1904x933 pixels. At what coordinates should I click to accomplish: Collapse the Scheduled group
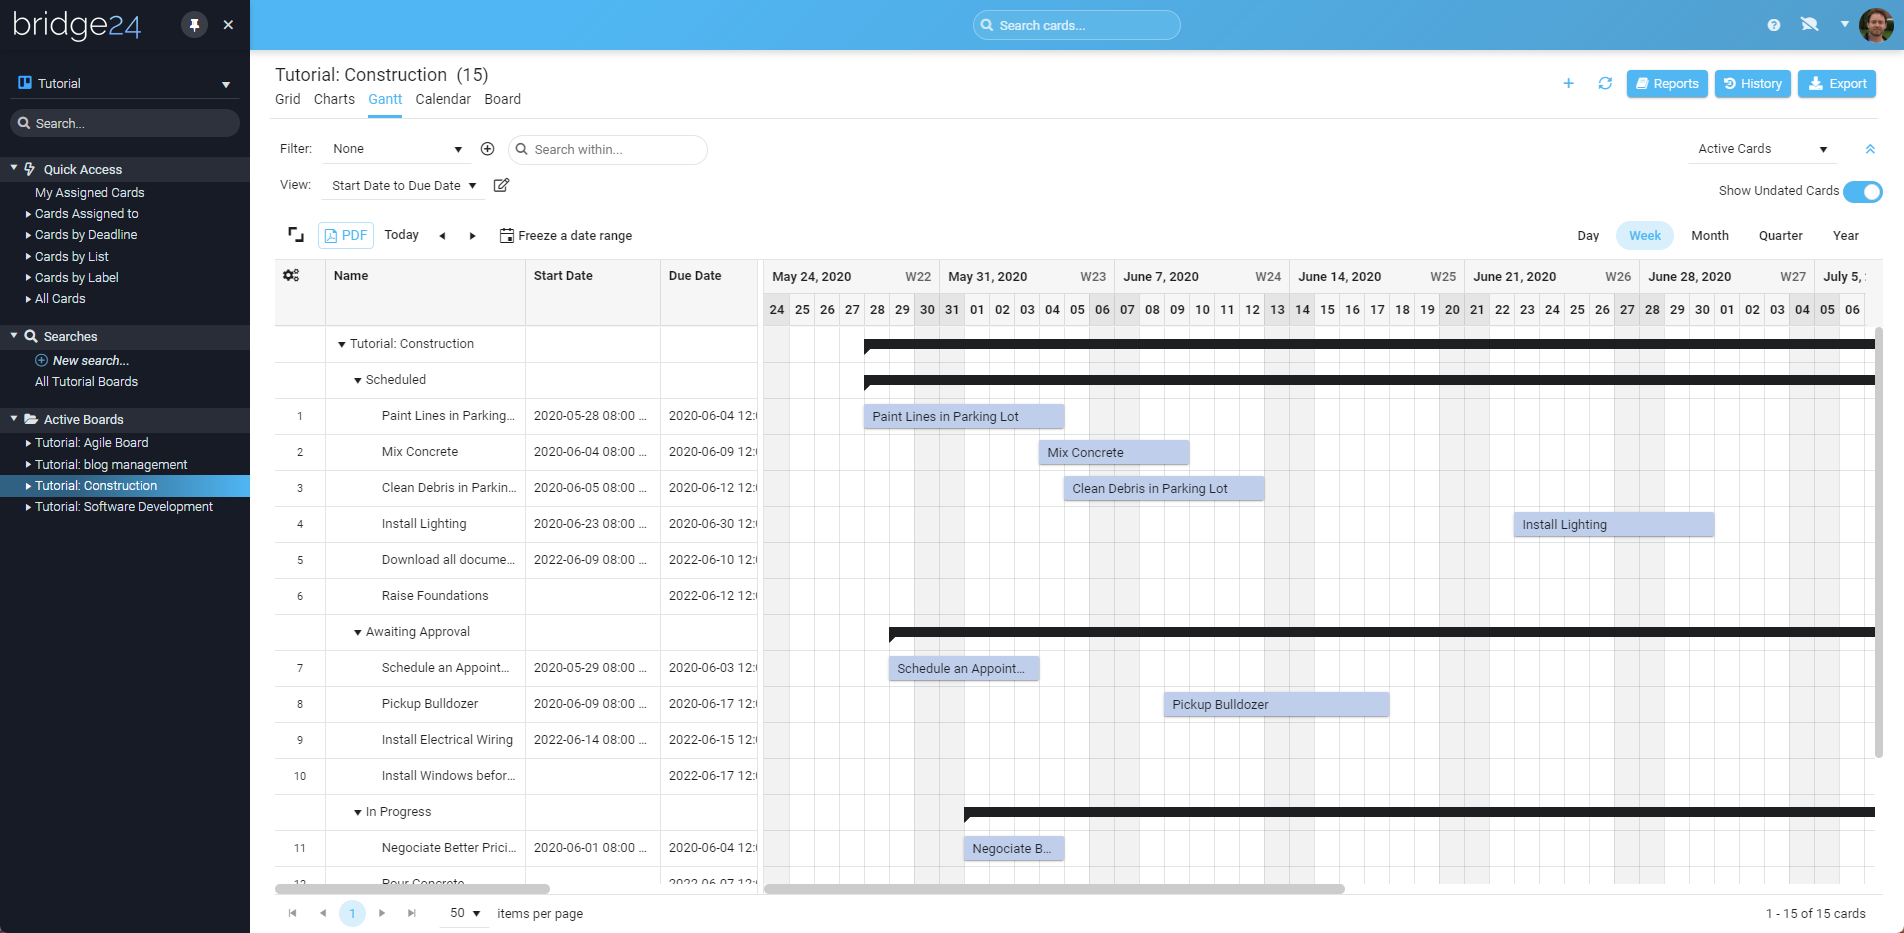tap(357, 380)
